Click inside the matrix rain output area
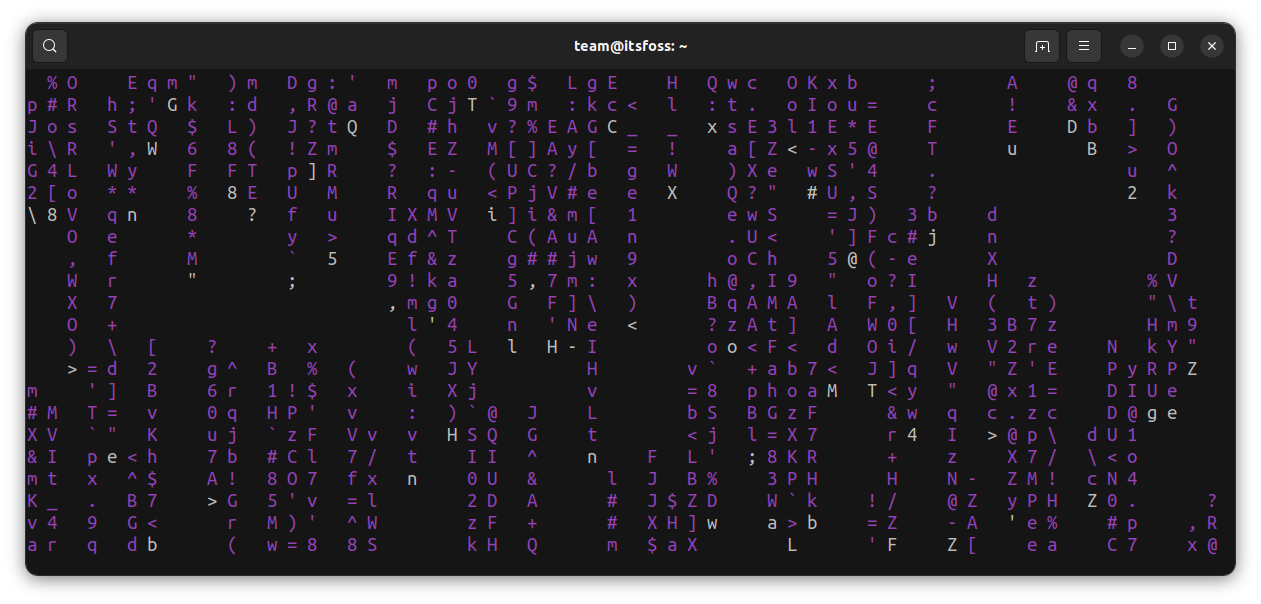Screen dimensions: 1261x604 pos(630,320)
